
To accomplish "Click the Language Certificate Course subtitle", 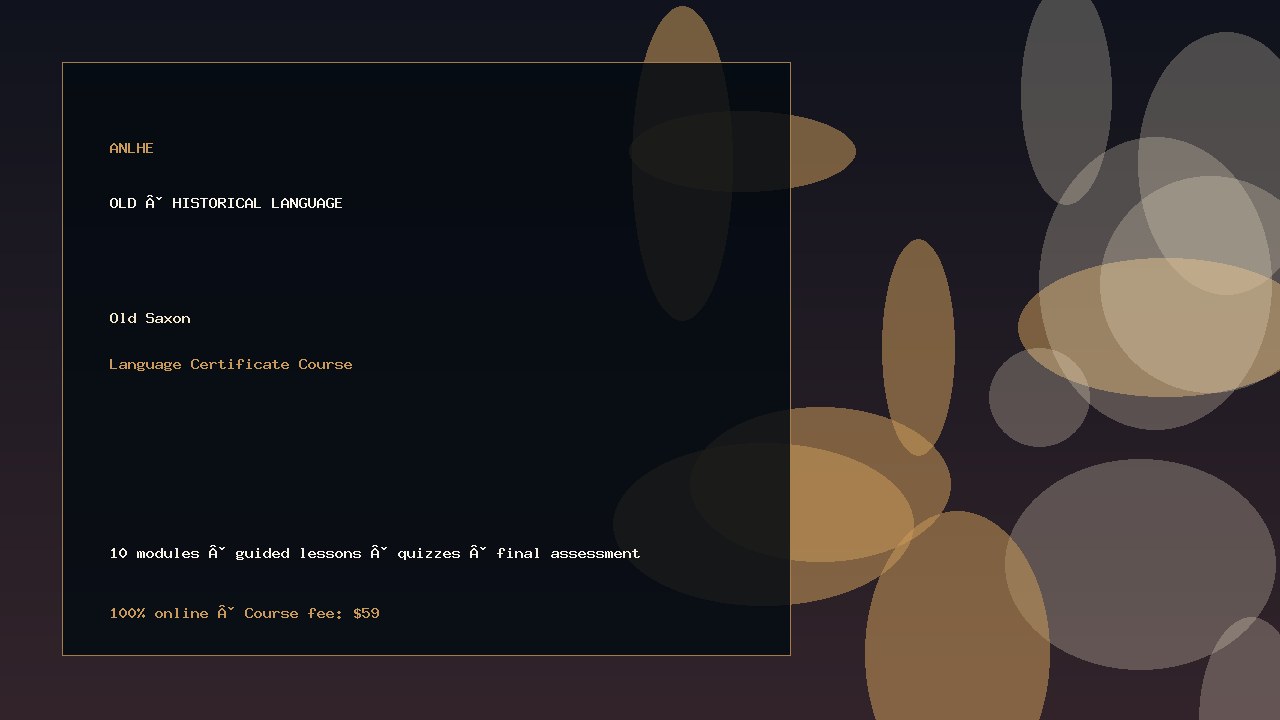I will click(x=231, y=364).
